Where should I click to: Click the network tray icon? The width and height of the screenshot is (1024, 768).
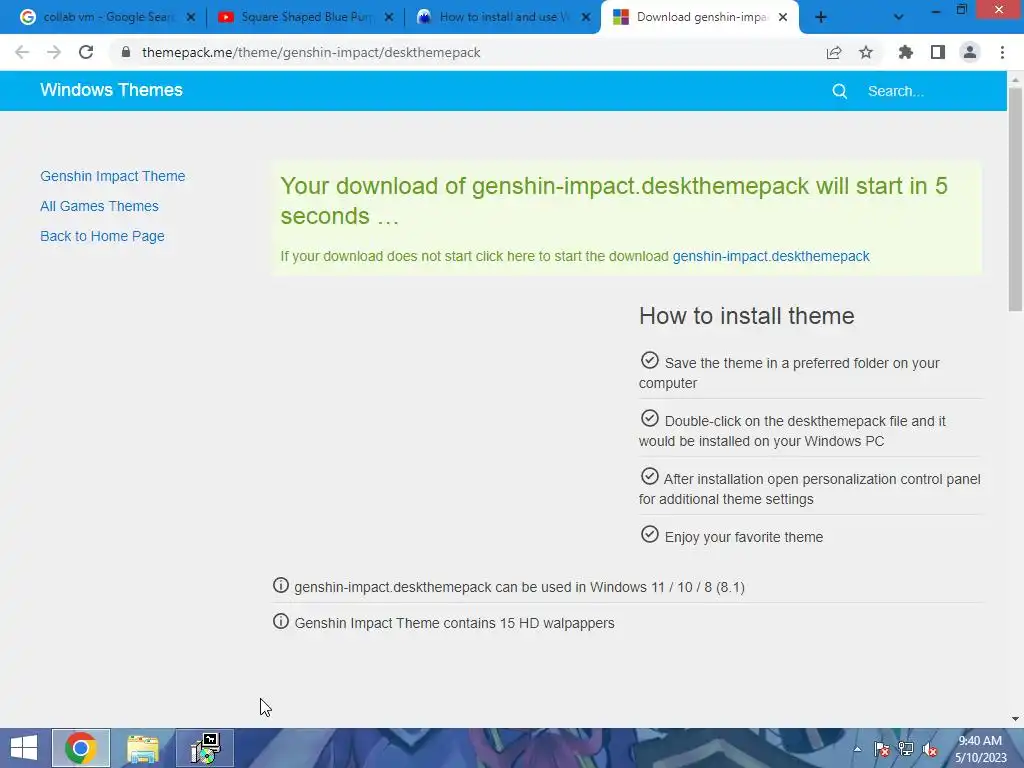pos(906,749)
